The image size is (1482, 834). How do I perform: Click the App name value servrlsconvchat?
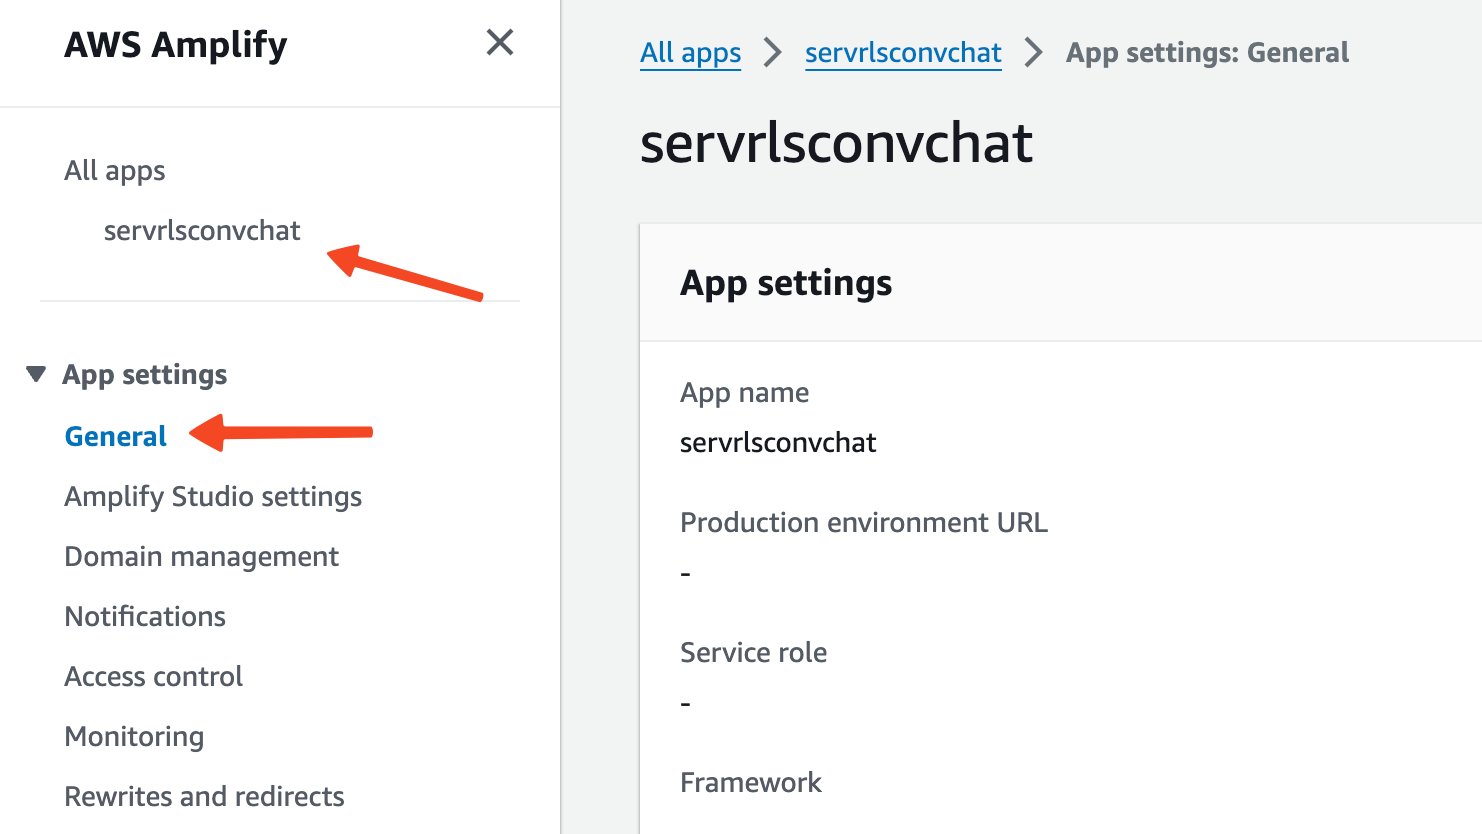click(778, 443)
